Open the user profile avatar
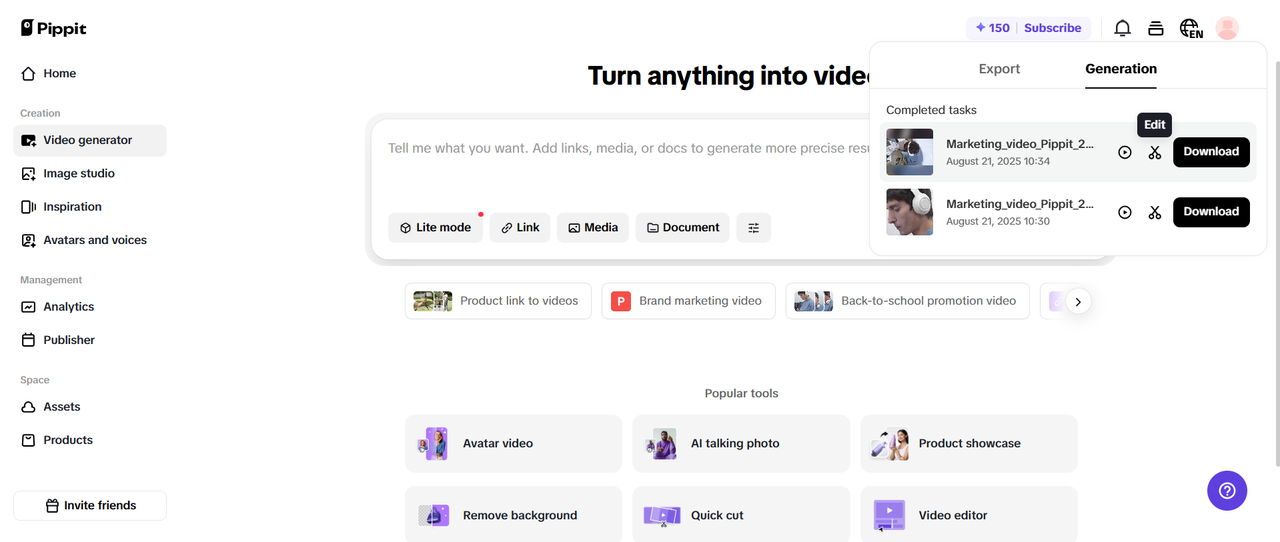The width and height of the screenshot is (1280, 542). pyautogui.click(x=1227, y=28)
